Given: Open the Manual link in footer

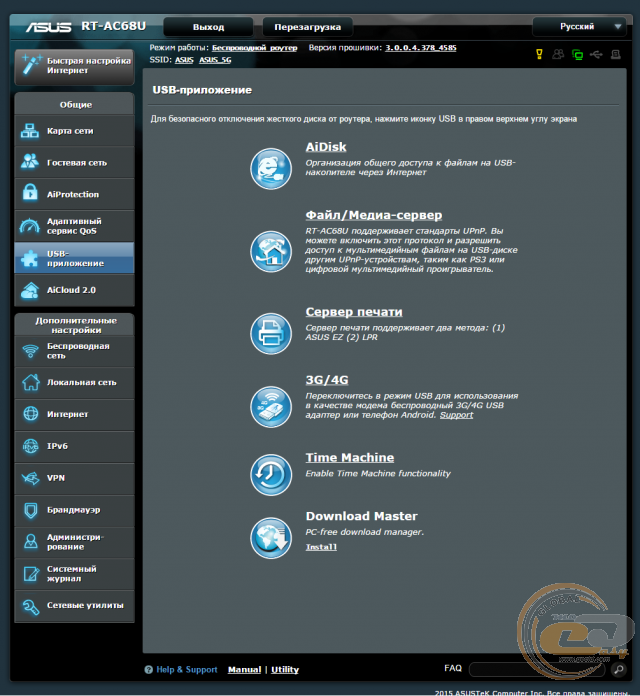Looking at the screenshot, I should click(x=244, y=669).
